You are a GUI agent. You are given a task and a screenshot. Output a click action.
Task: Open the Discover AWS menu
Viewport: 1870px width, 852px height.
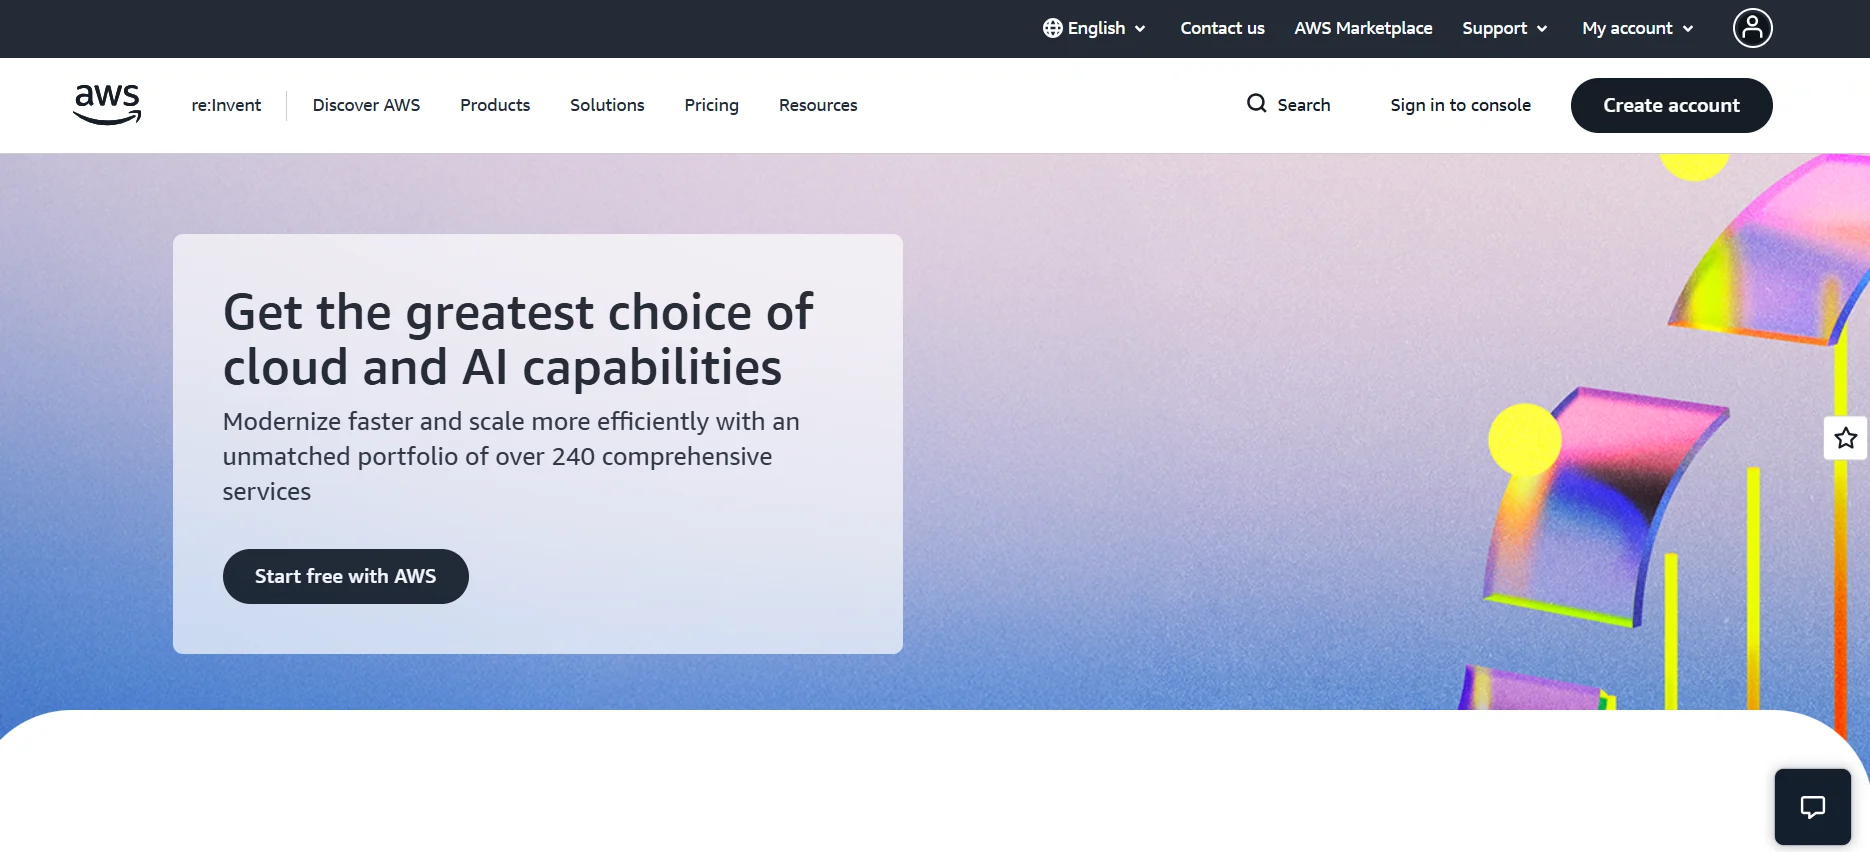click(x=366, y=105)
